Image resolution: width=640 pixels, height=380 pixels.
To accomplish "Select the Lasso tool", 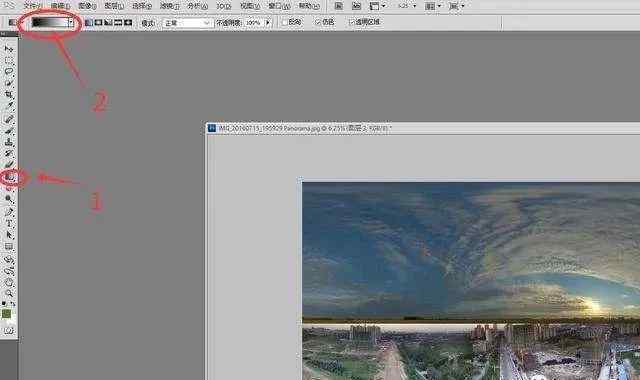I will 9,72.
